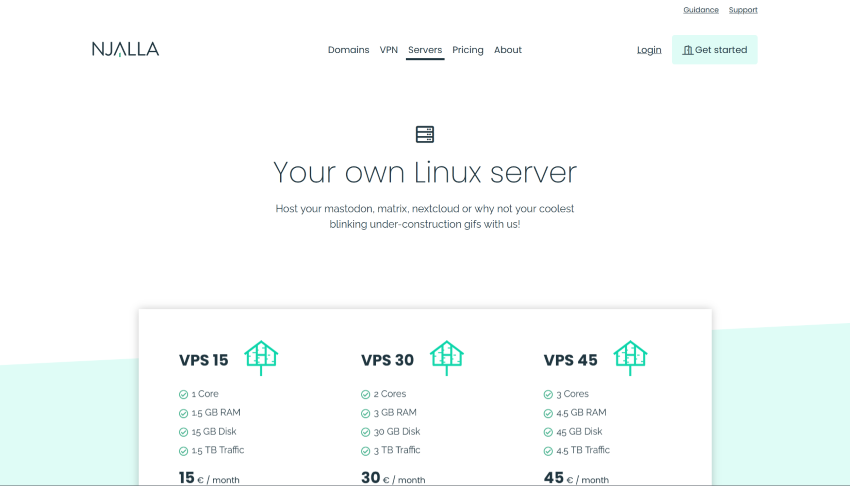Click the checkmark icon beside 3 GB RAM
Image resolution: width=850 pixels, height=486 pixels.
pos(366,413)
